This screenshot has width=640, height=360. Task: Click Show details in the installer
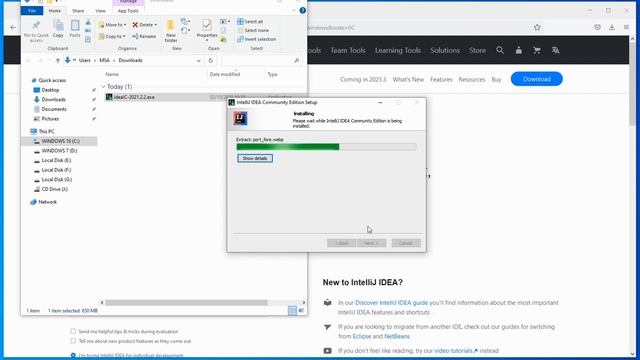pos(255,158)
